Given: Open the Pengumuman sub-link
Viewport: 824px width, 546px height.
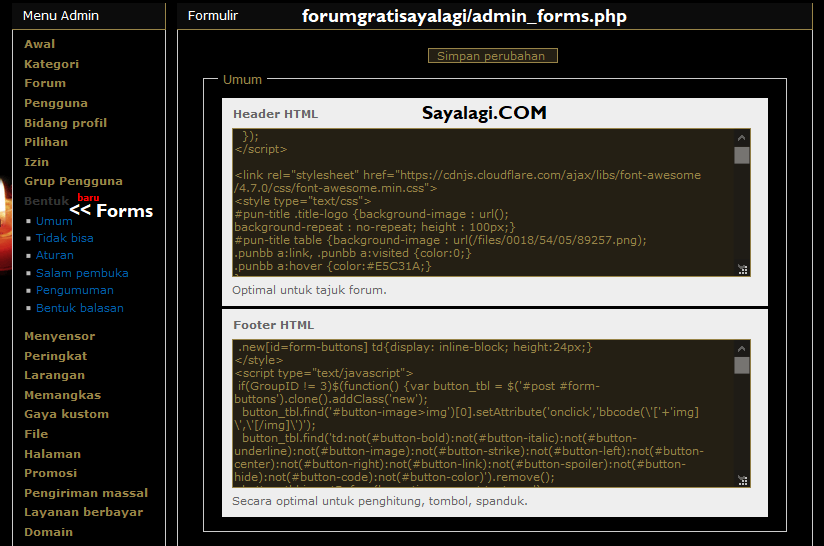Looking at the screenshot, I should [x=75, y=290].
